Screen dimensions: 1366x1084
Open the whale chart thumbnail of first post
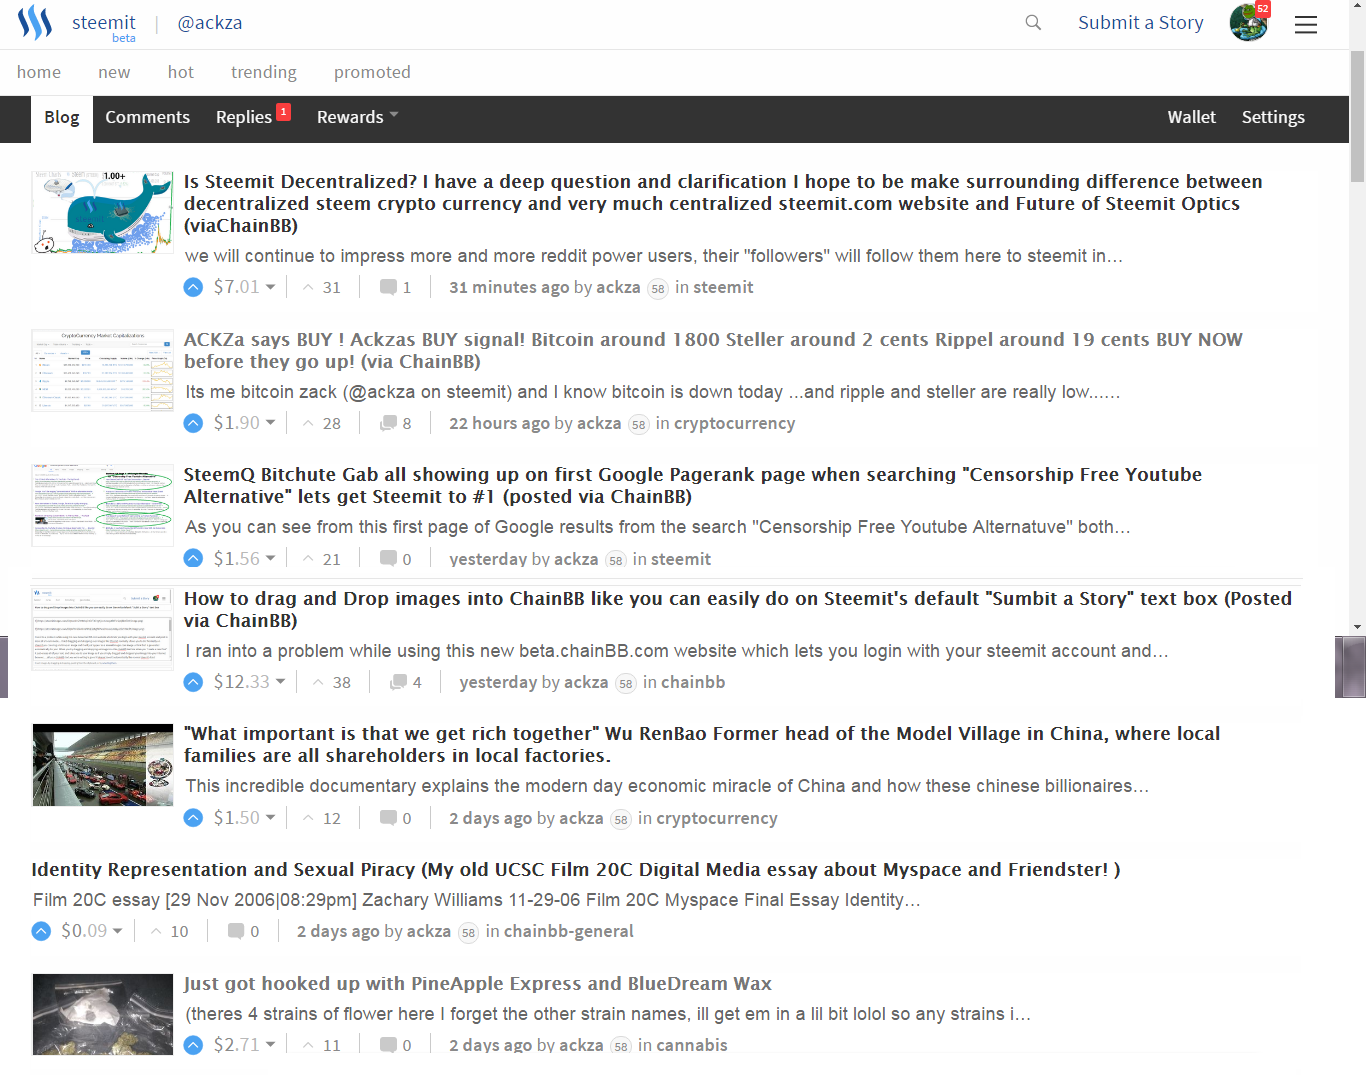(x=103, y=212)
